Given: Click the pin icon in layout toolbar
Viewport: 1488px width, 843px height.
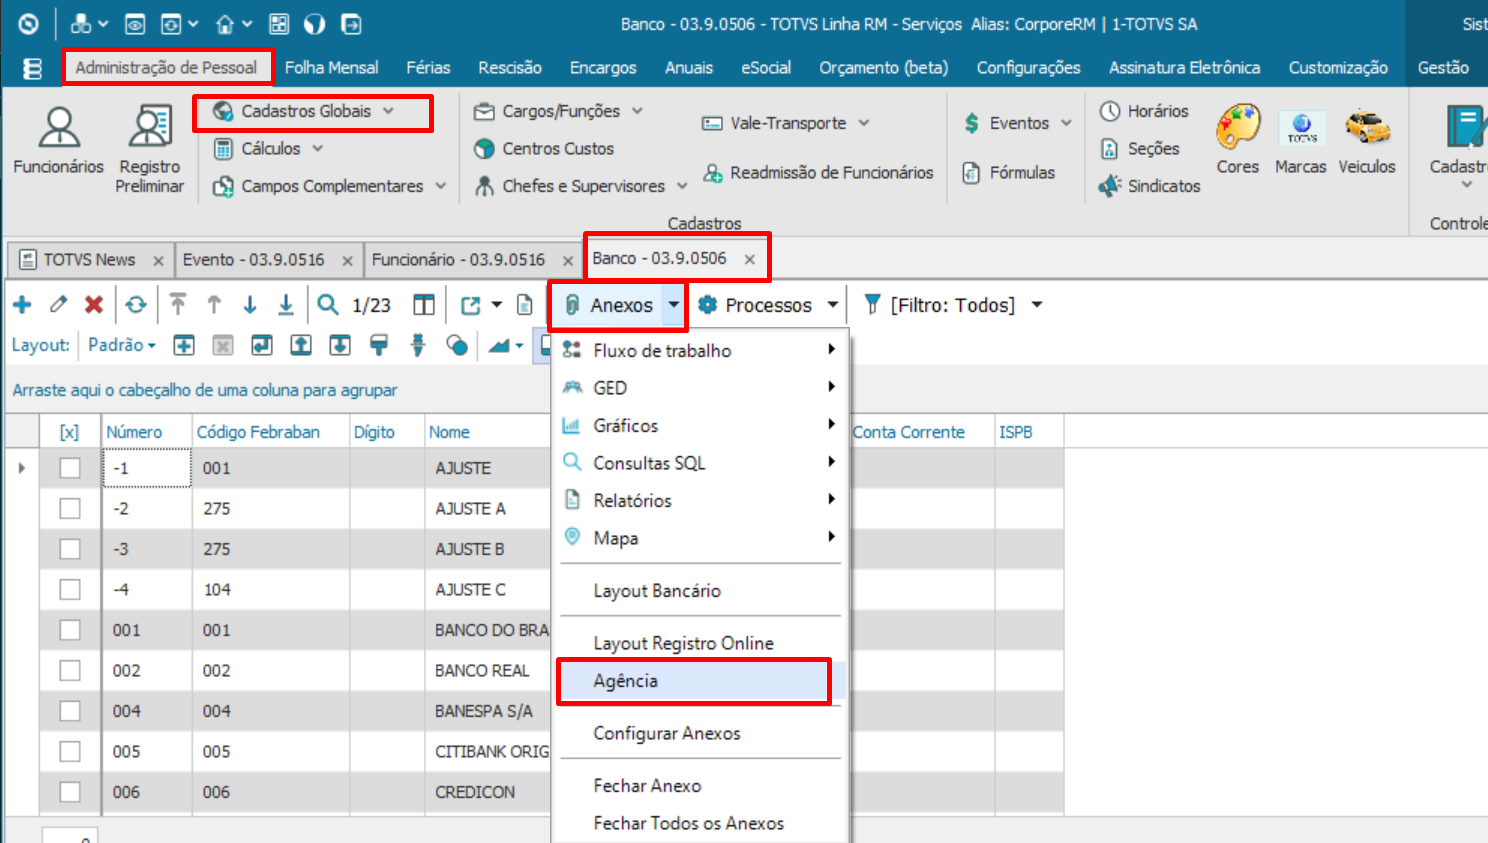Looking at the screenshot, I should (x=418, y=345).
